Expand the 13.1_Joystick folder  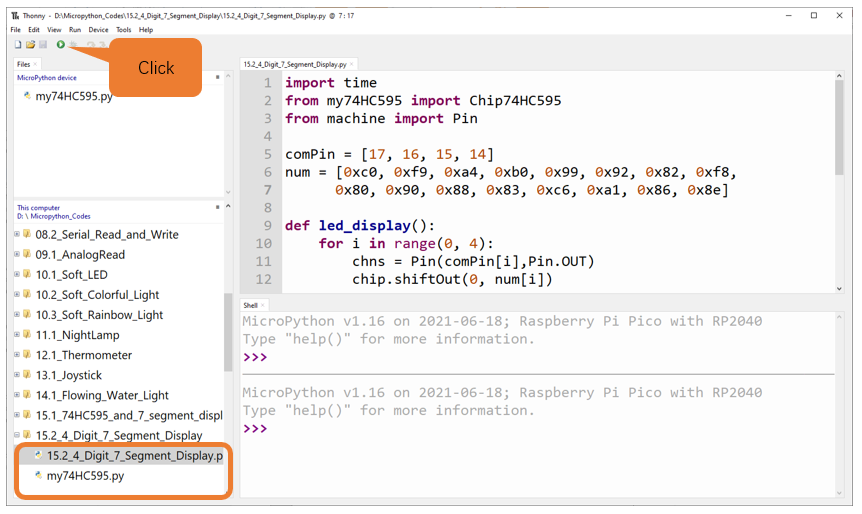[16, 375]
